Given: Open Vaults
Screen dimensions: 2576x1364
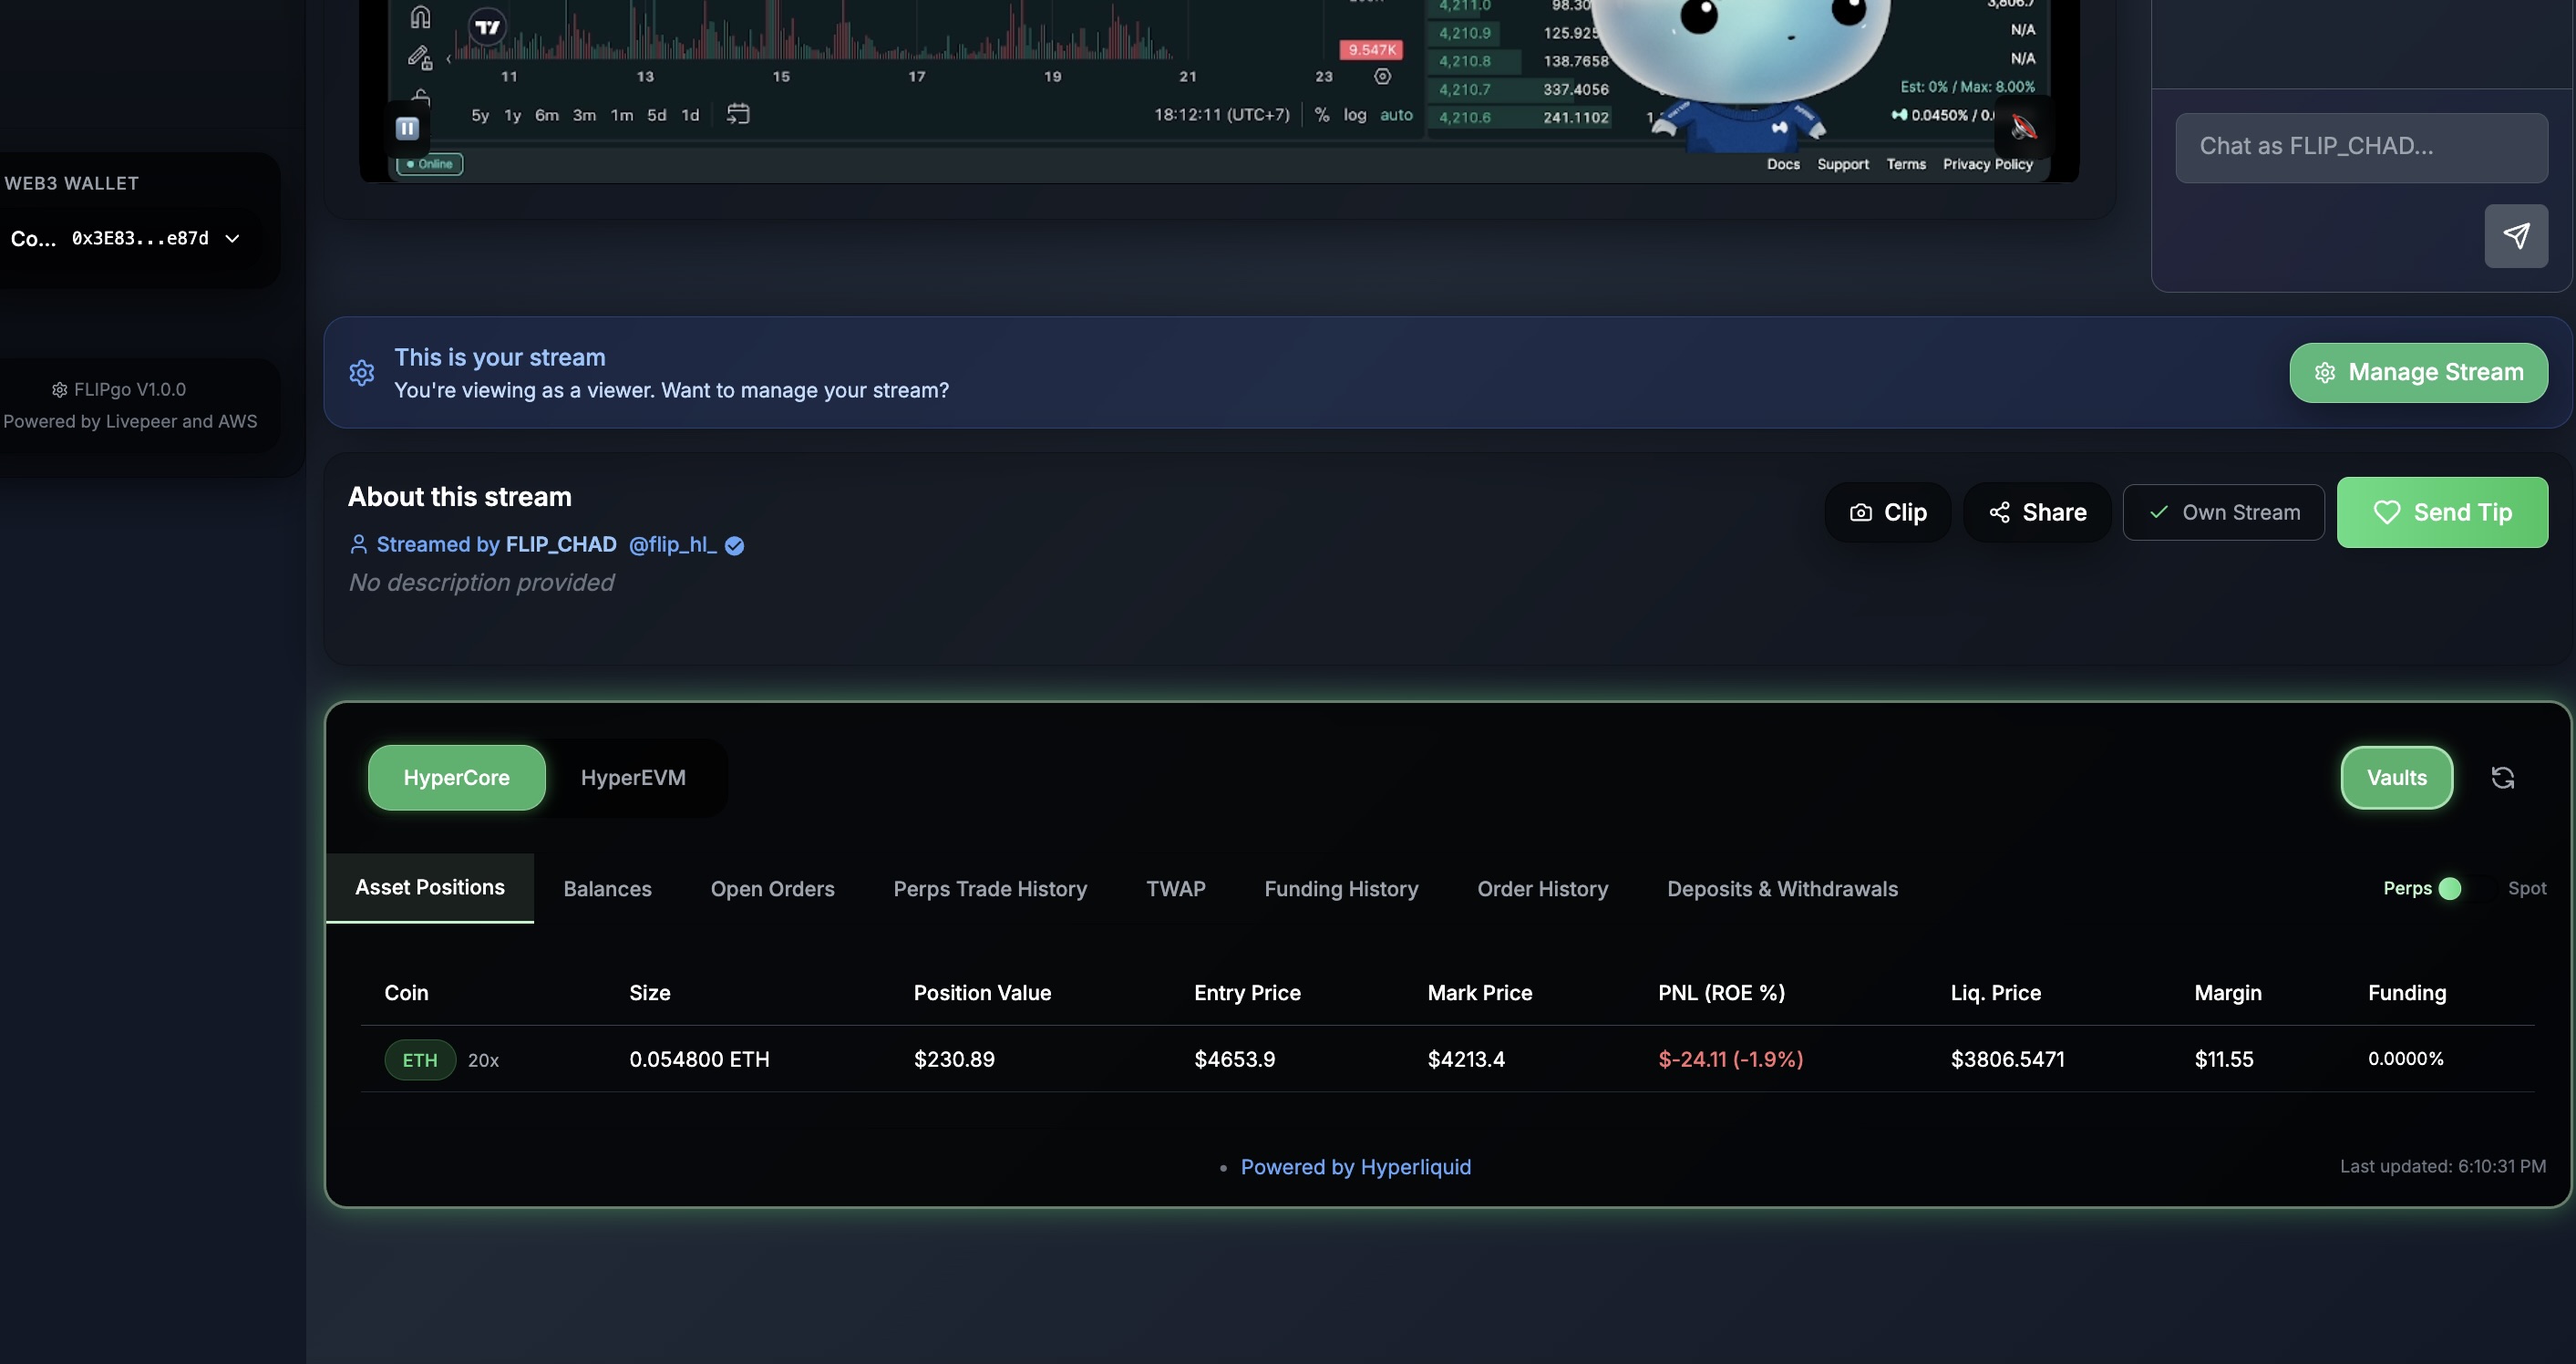Looking at the screenshot, I should [2396, 777].
